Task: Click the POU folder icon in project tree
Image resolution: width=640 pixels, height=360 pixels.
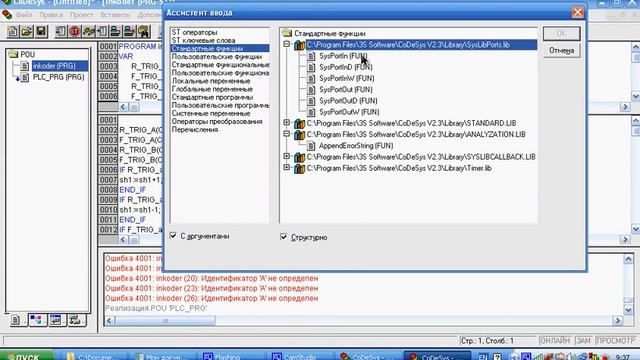Action: point(13,54)
